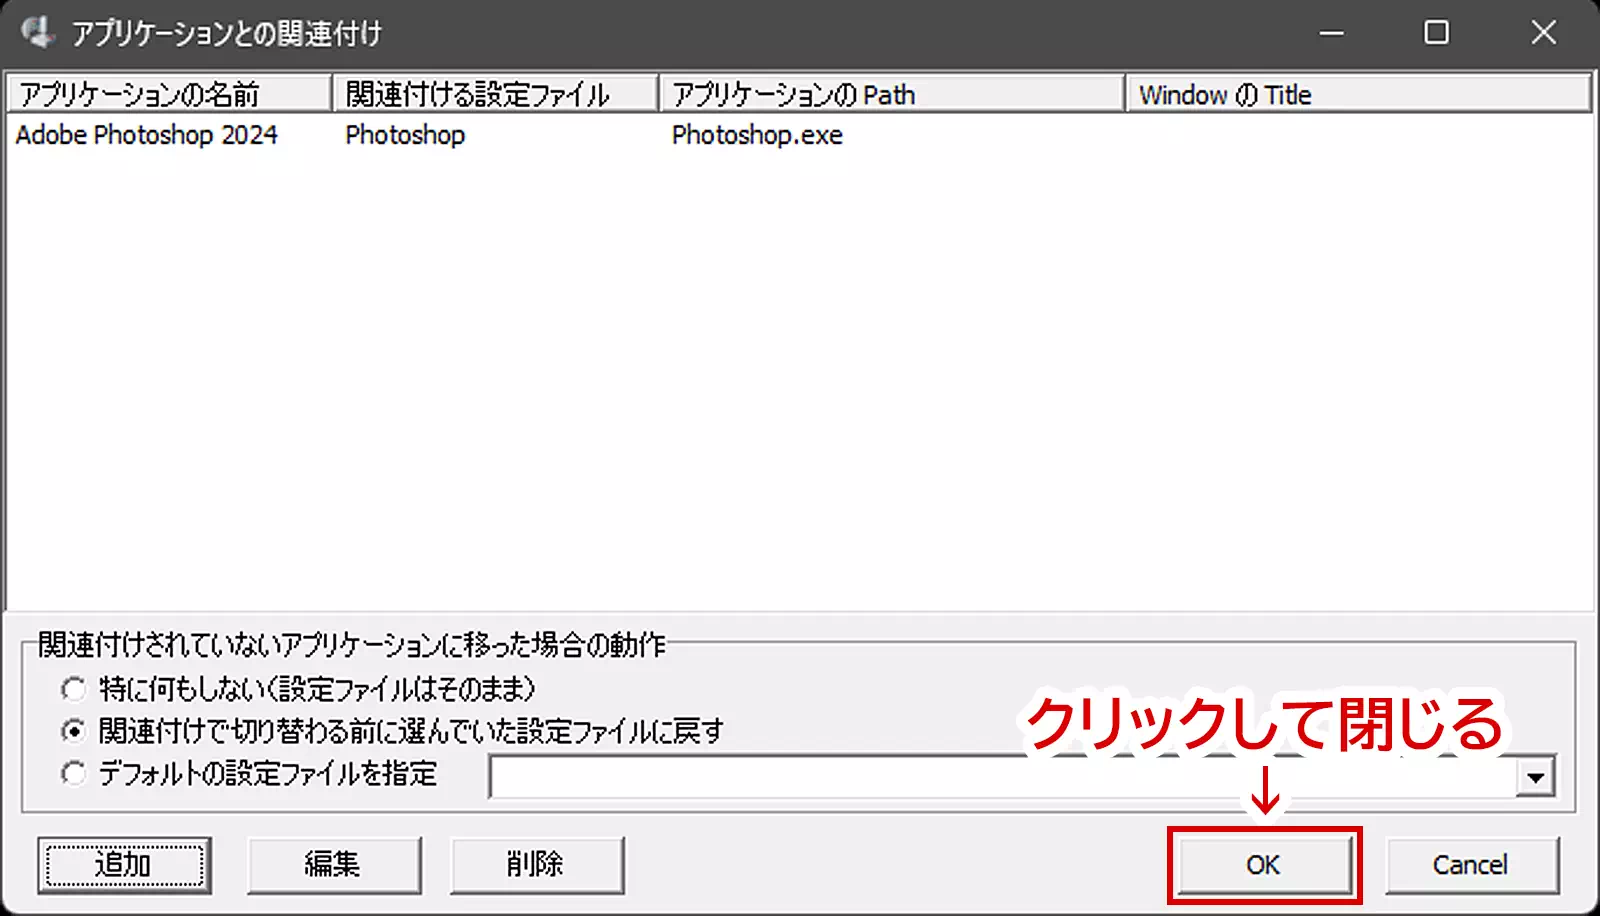Click the Photoshop.exe path cell

757,135
